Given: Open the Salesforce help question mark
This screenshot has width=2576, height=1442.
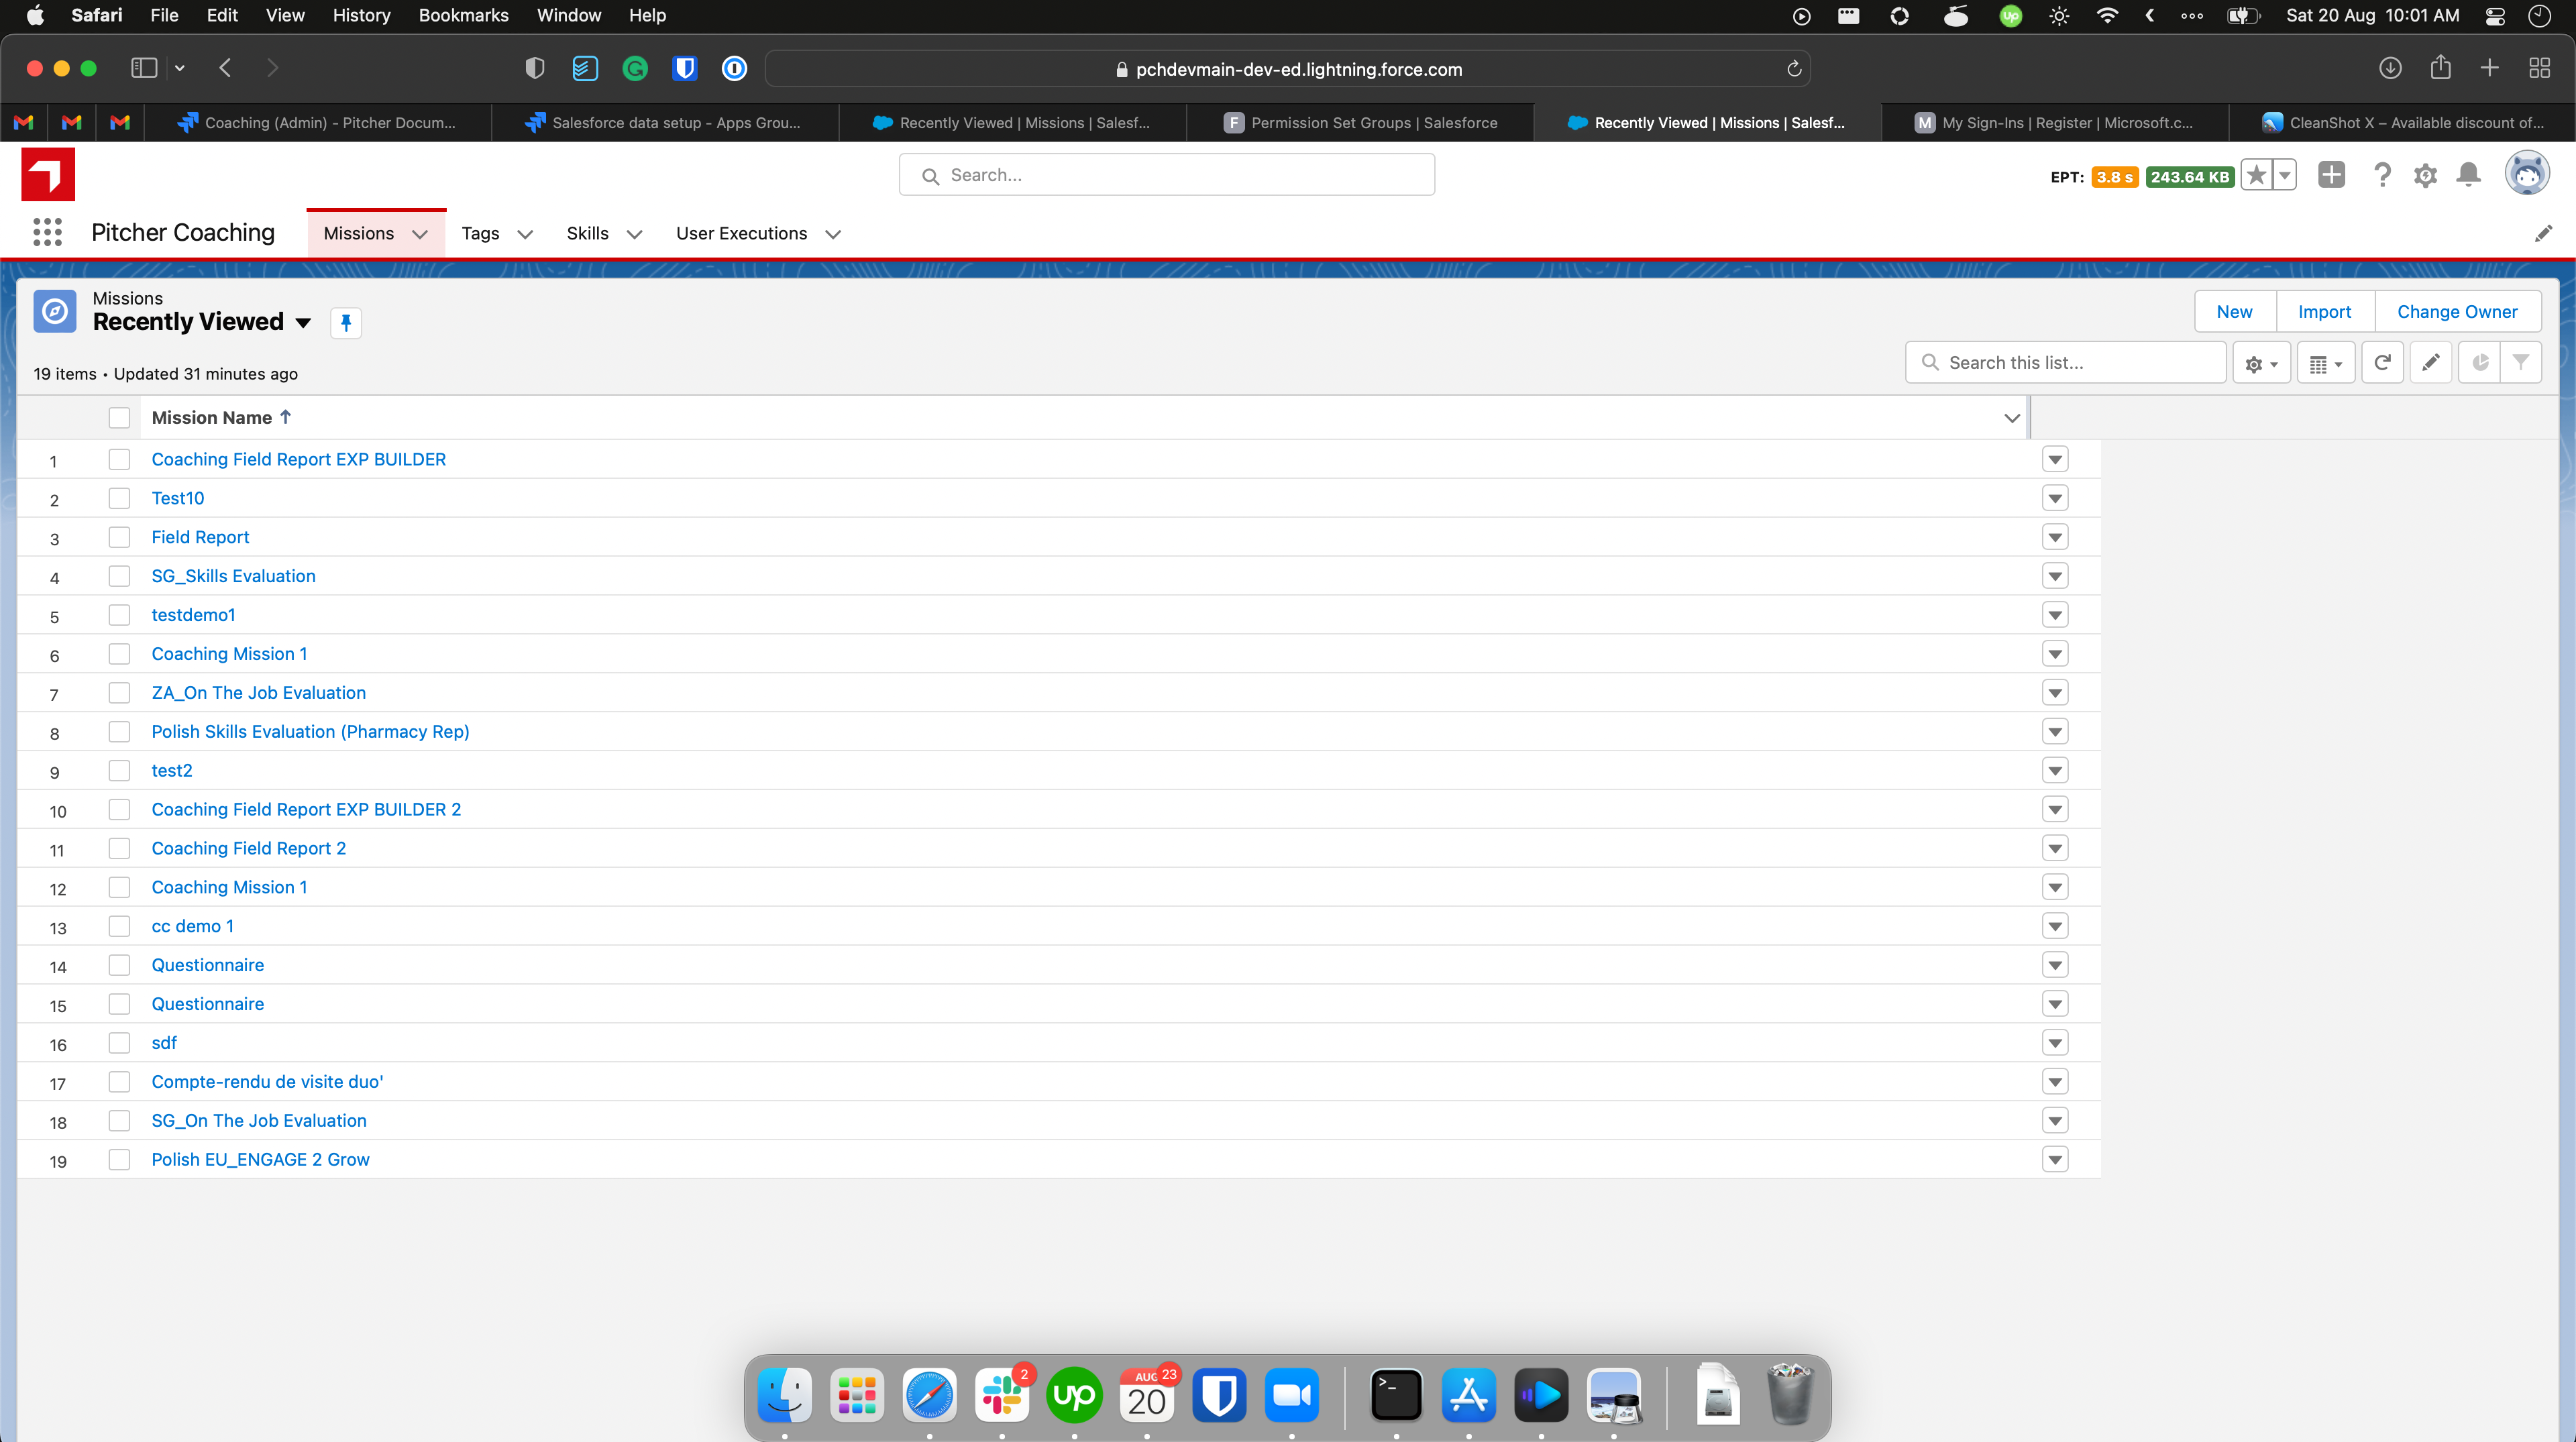Looking at the screenshot, I should point(2382,176).
